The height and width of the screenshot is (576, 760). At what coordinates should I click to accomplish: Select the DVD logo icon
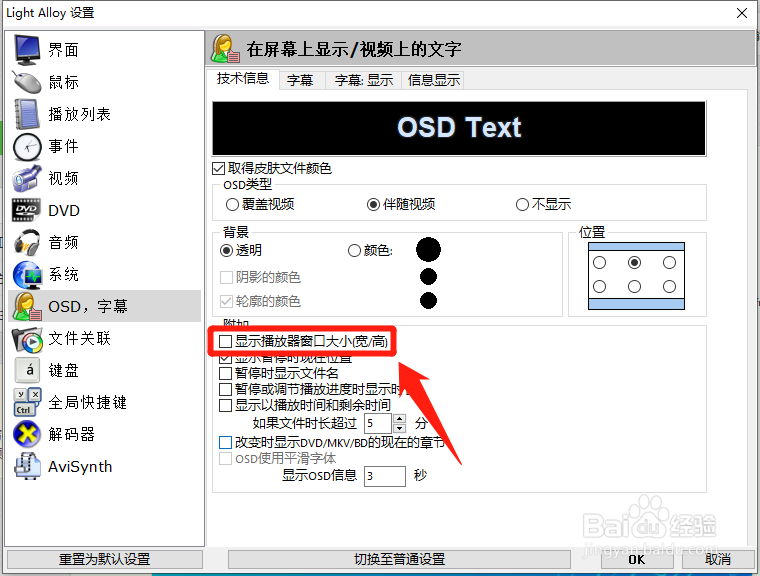pyautogui.click(x=27, y=210)
